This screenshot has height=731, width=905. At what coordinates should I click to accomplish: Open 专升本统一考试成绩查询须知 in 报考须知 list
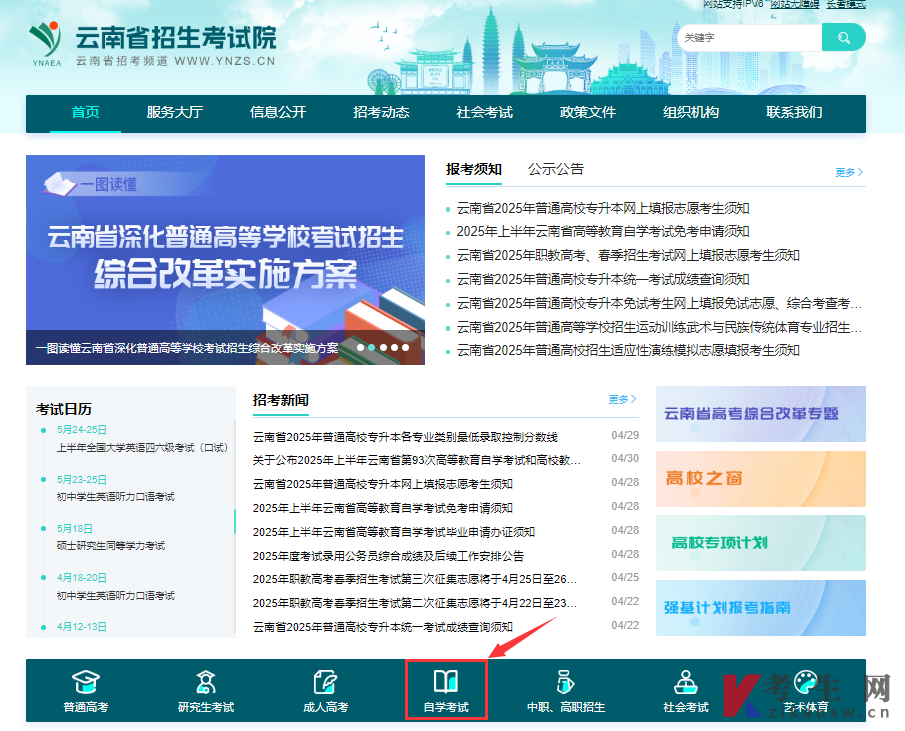tap(603, 279)
